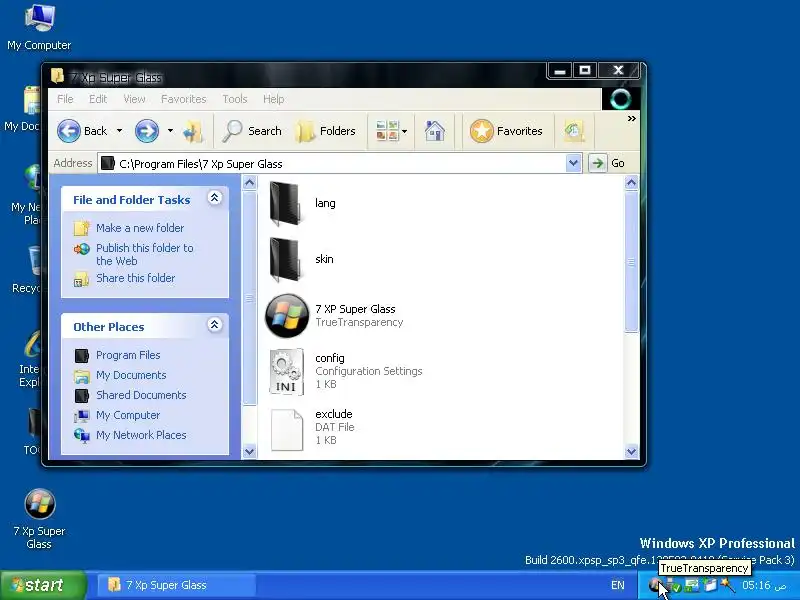Click the History toolbar icon
The image size is (800, 600).
(x=574, y=131)
